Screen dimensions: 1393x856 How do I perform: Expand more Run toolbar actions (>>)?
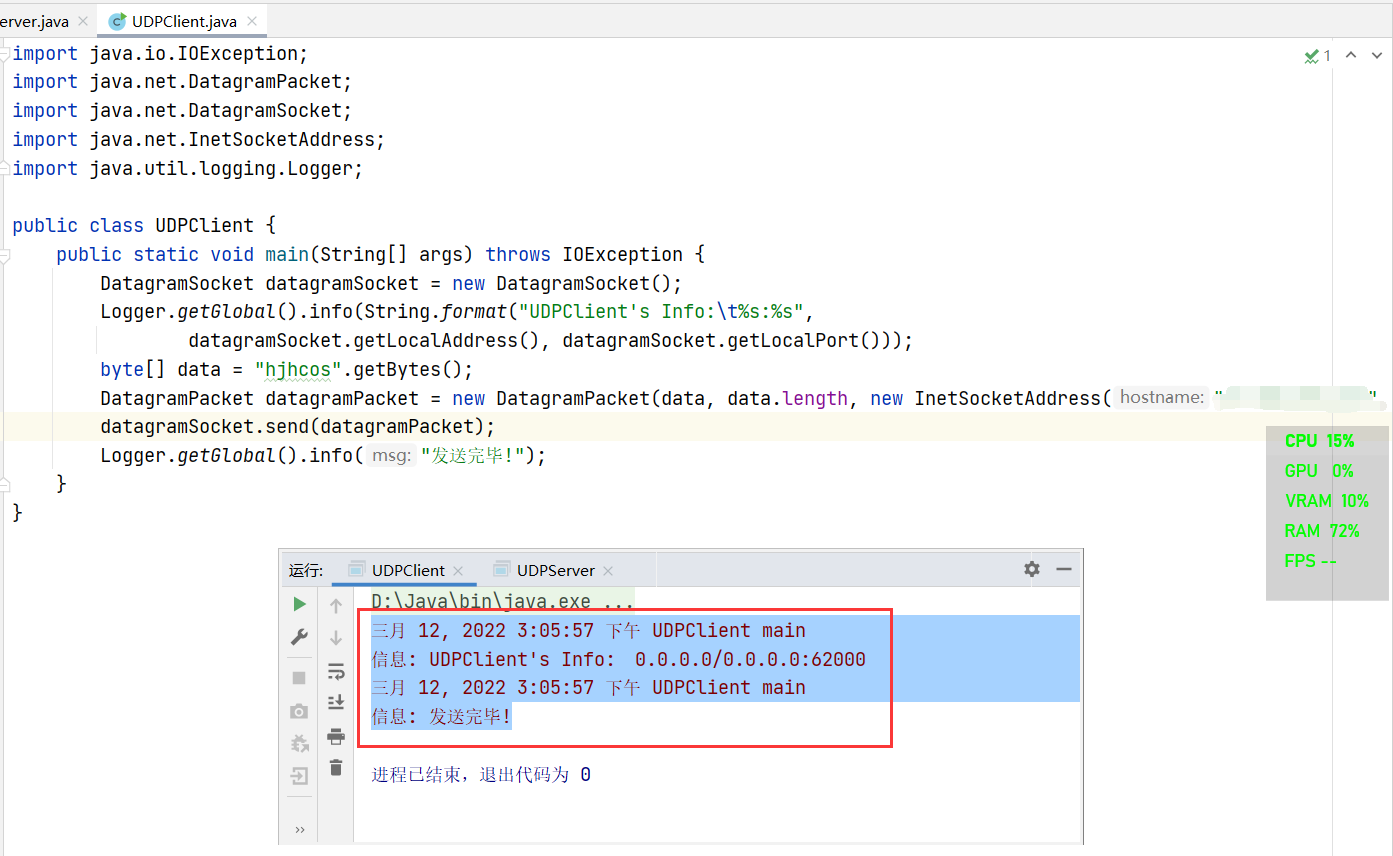click(299, 830)
